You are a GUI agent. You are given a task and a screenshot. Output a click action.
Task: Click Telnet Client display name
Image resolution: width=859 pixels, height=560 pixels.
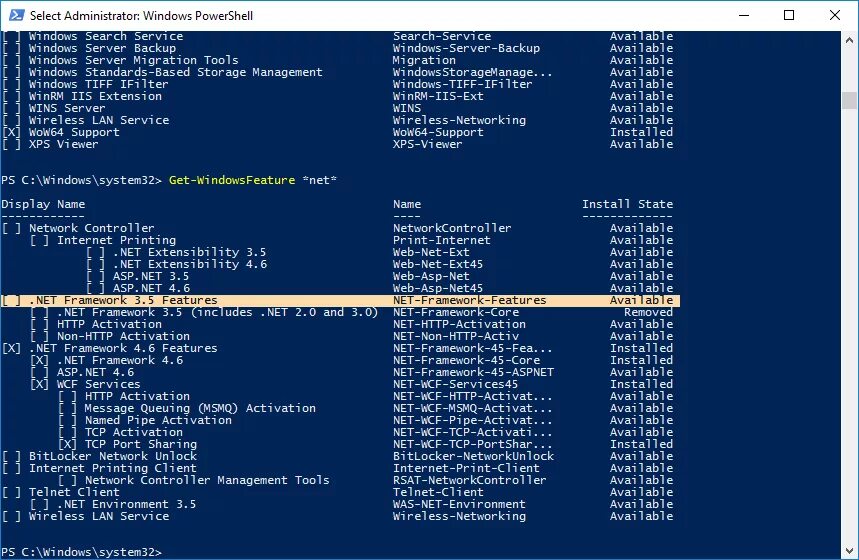point(74,493)
